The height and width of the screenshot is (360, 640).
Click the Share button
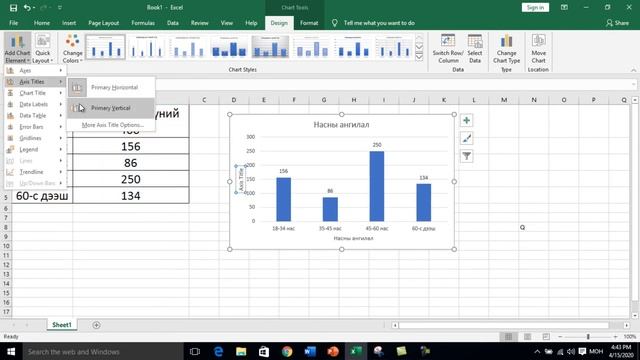coord(617,23)
